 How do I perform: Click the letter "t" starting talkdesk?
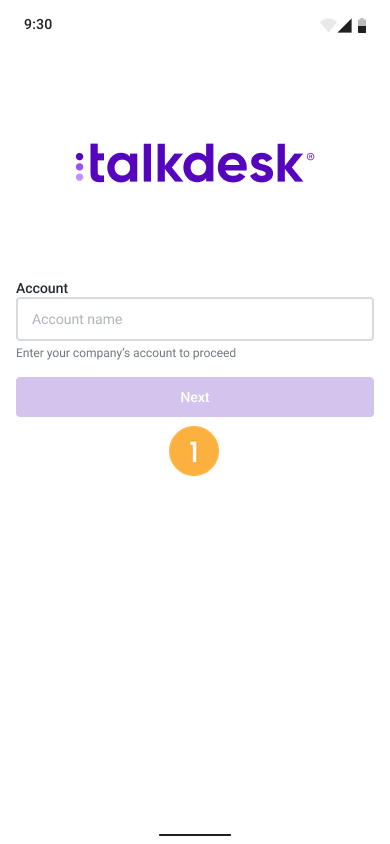[97, 163]
